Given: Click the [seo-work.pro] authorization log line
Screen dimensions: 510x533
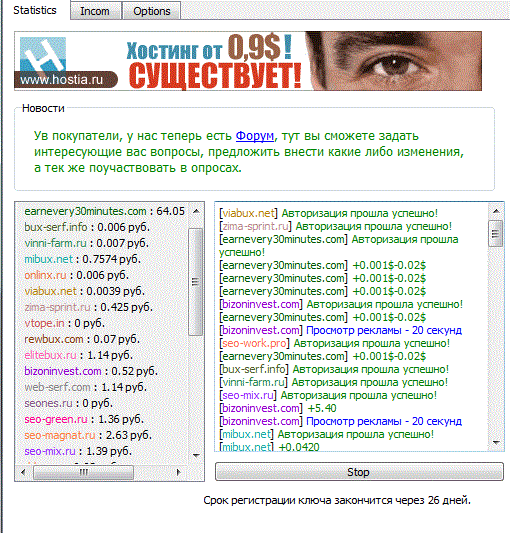Looking at the screenshot, I should pos(335,343).
